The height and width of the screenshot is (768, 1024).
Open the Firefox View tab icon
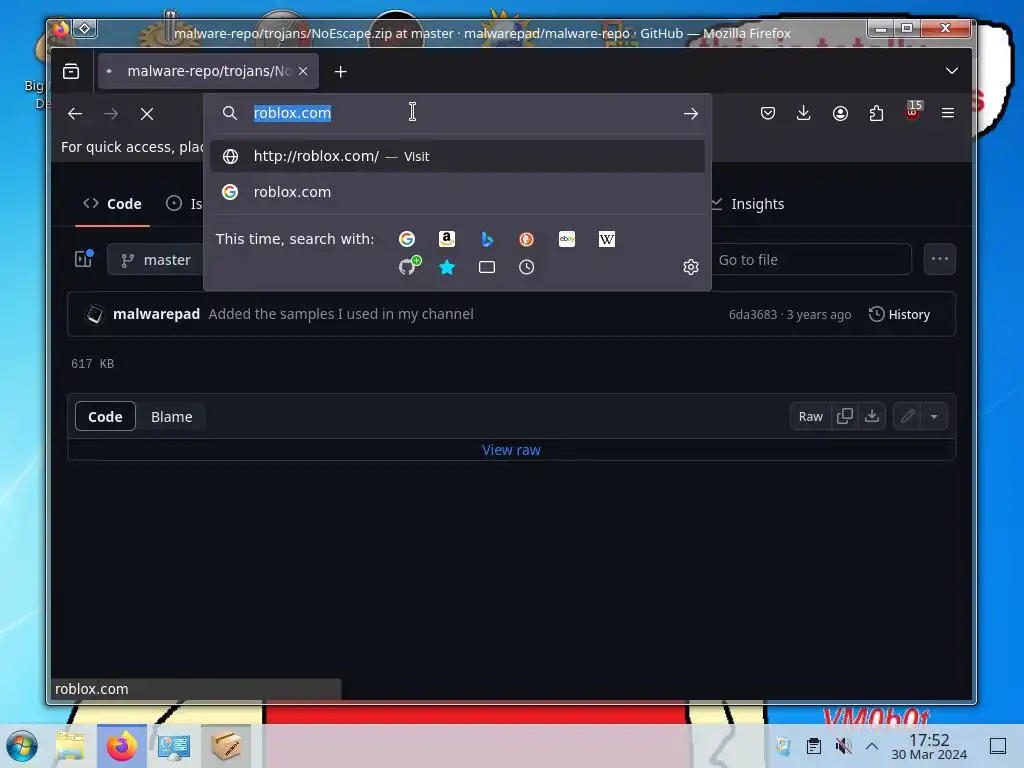click(71, 71)
